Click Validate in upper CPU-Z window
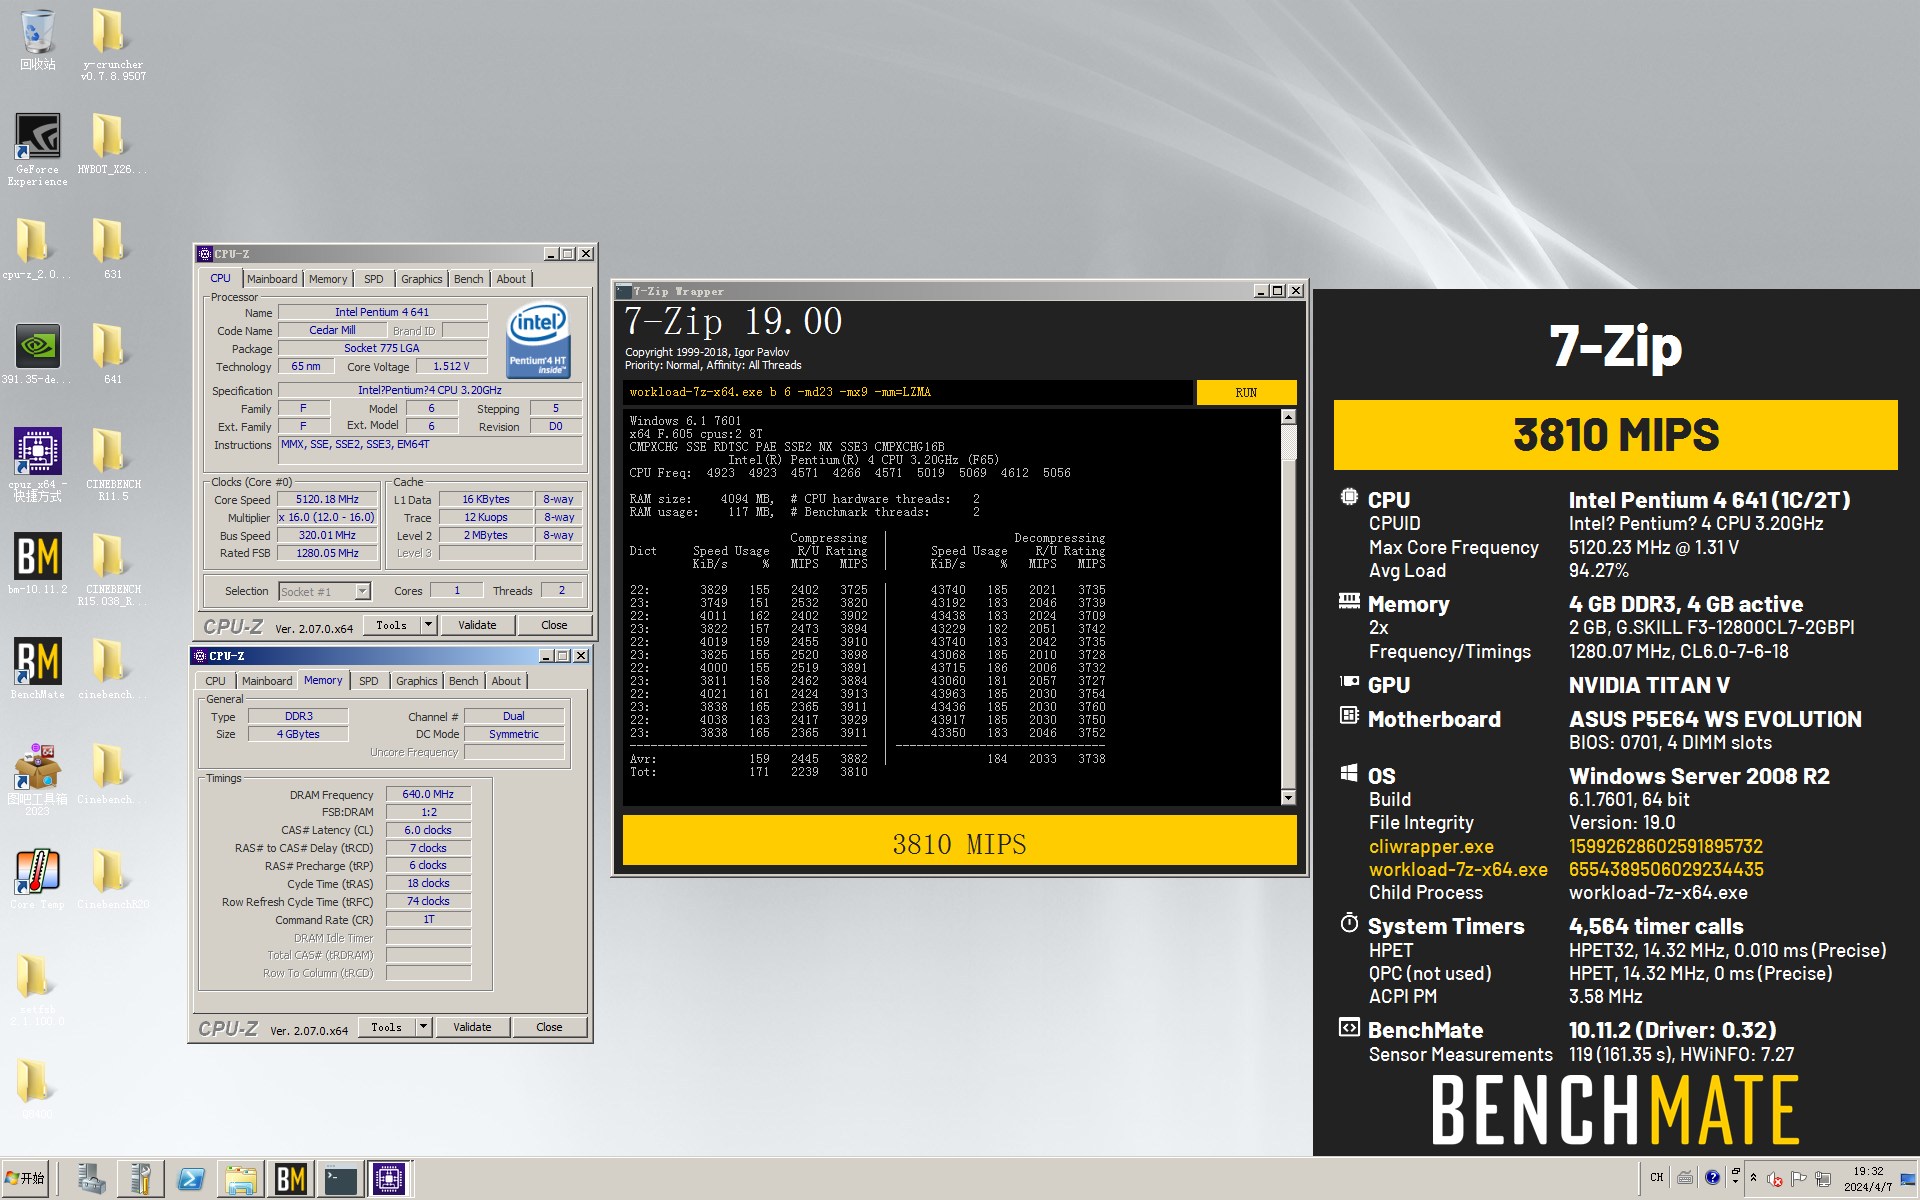 click(477, 625)
